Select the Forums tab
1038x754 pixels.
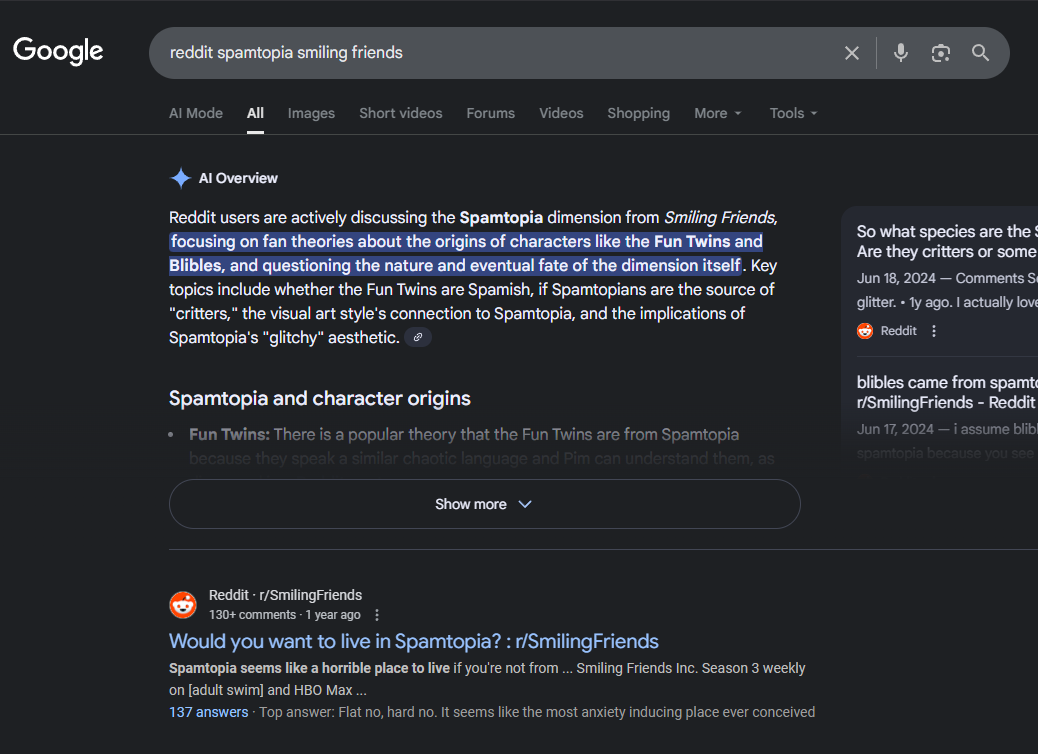pos(490,113)
